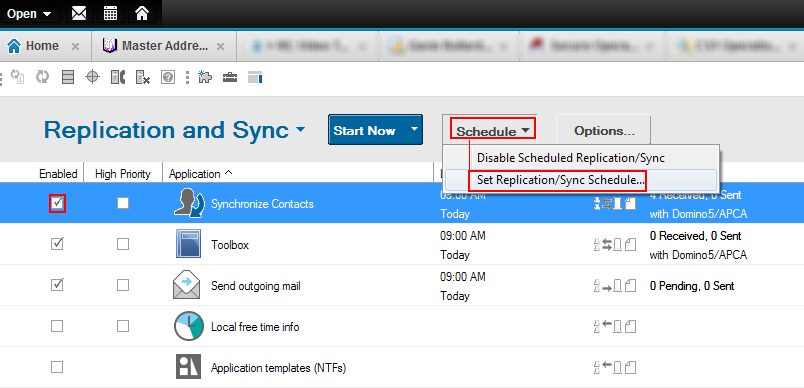
Task: Click the High Priority column header
Action: 123,174
